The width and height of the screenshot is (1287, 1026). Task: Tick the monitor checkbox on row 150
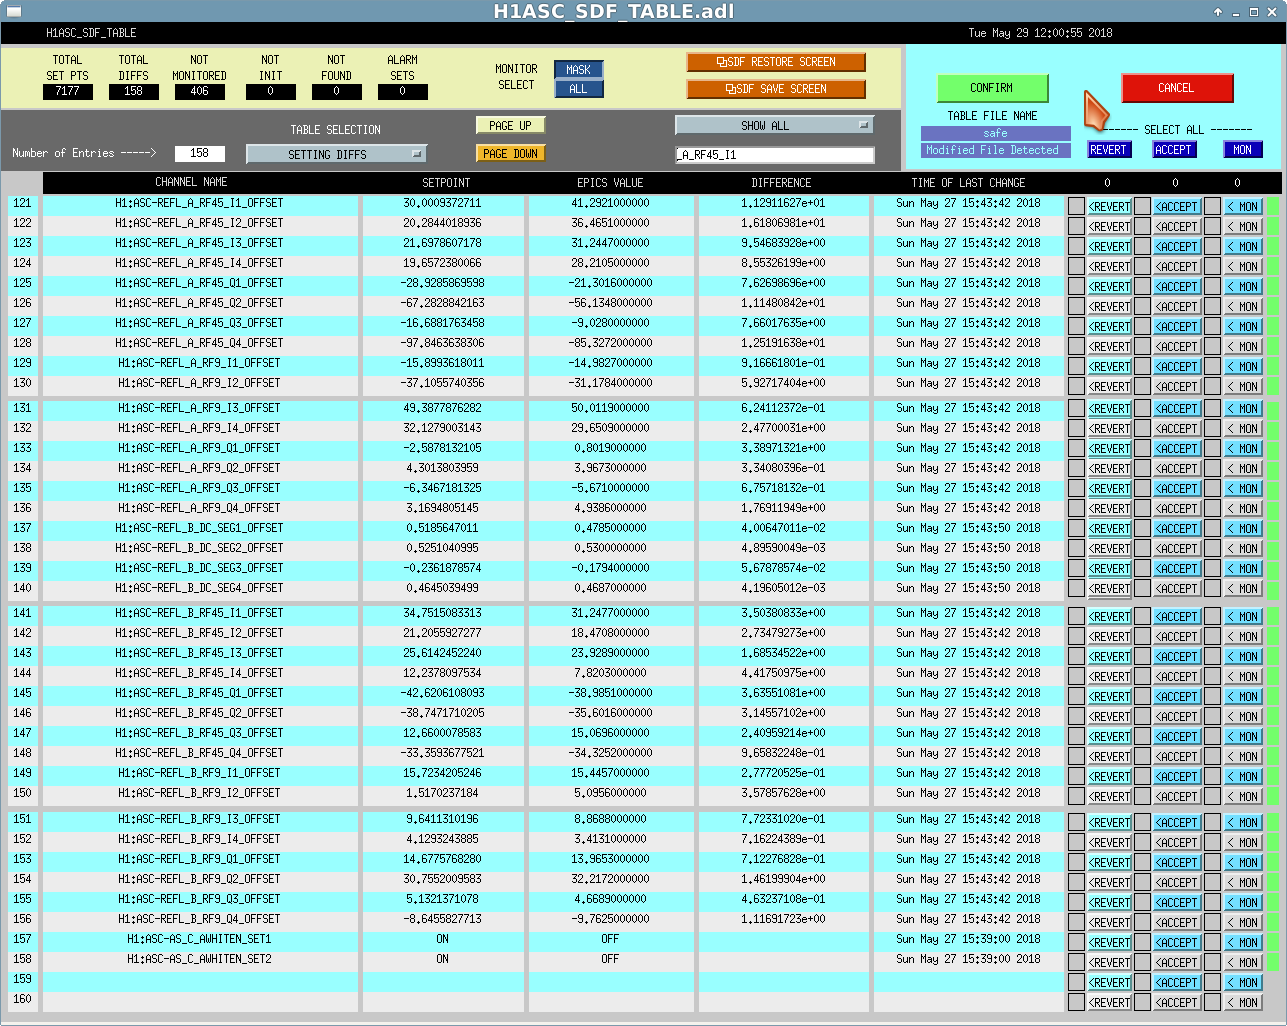point(1212,796)
